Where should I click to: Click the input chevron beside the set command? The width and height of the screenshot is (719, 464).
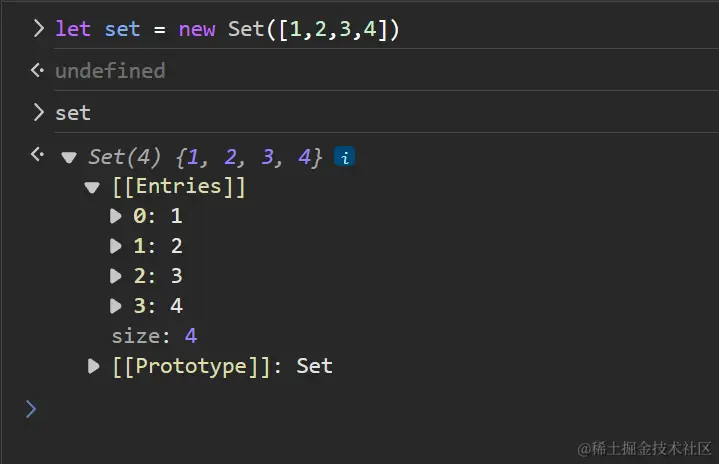click(x=38, y=112)
